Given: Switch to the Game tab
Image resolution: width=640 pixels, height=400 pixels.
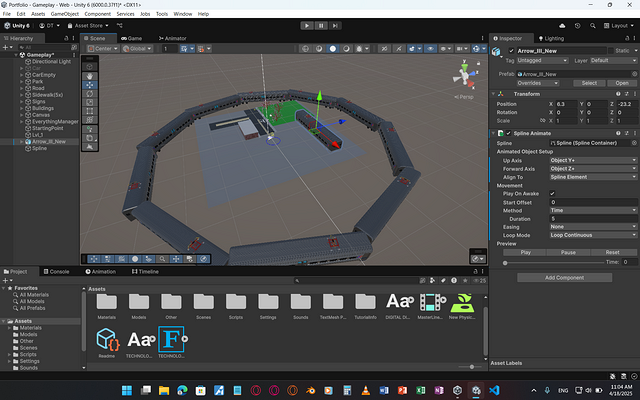Looking at the screenshot, I should point(131,38).
